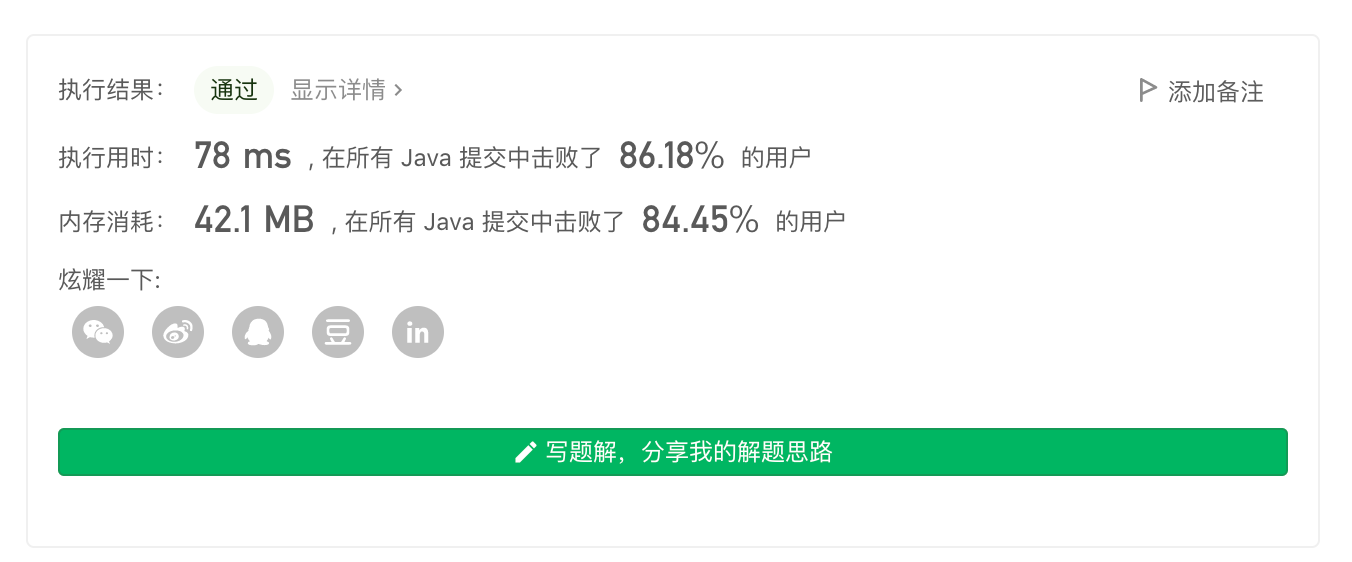Click the 86.18% runtime percentile
The width and height of the screenshot is (1352, 562).
click(x=672, y=156)
